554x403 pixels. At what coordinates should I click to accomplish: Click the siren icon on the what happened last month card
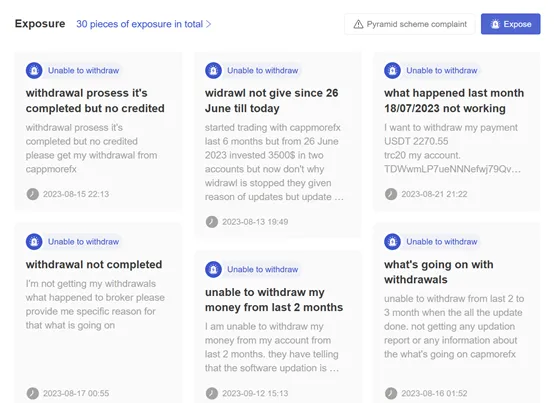(392, 70)
